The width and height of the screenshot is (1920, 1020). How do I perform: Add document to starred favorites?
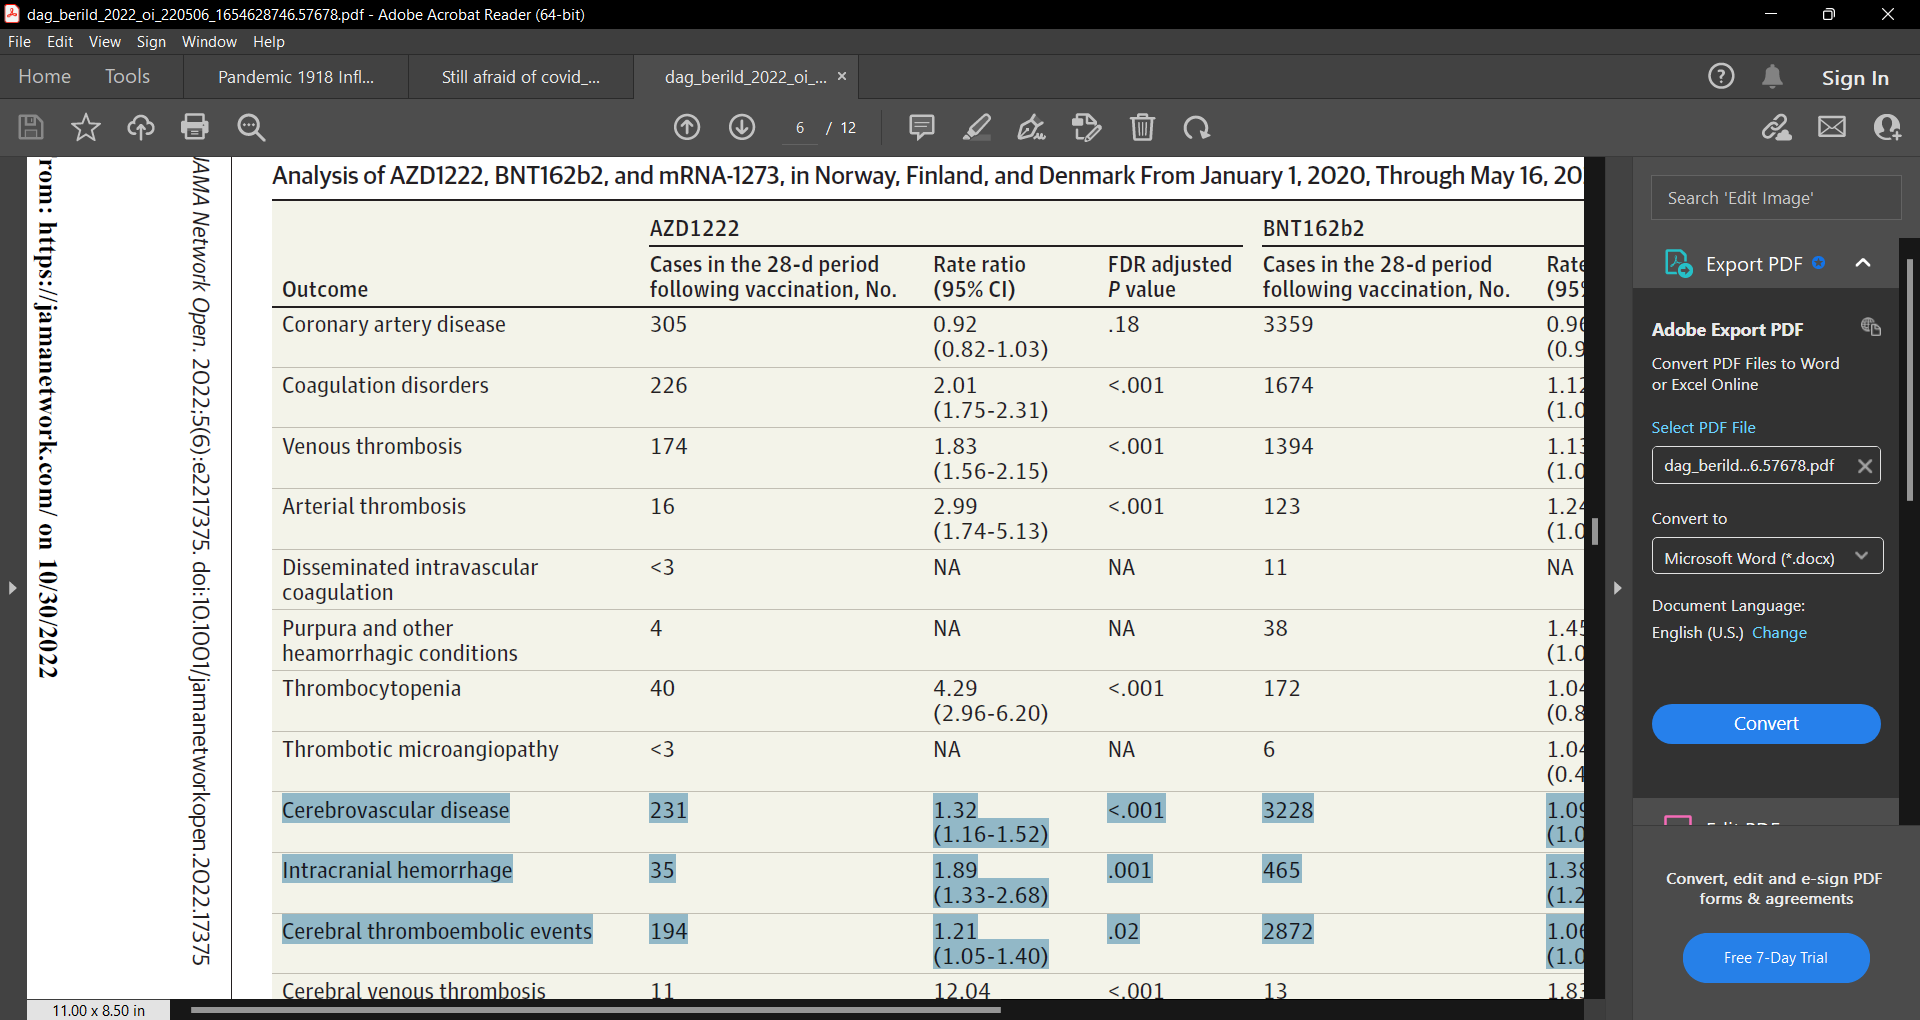[x=86, y=127]
